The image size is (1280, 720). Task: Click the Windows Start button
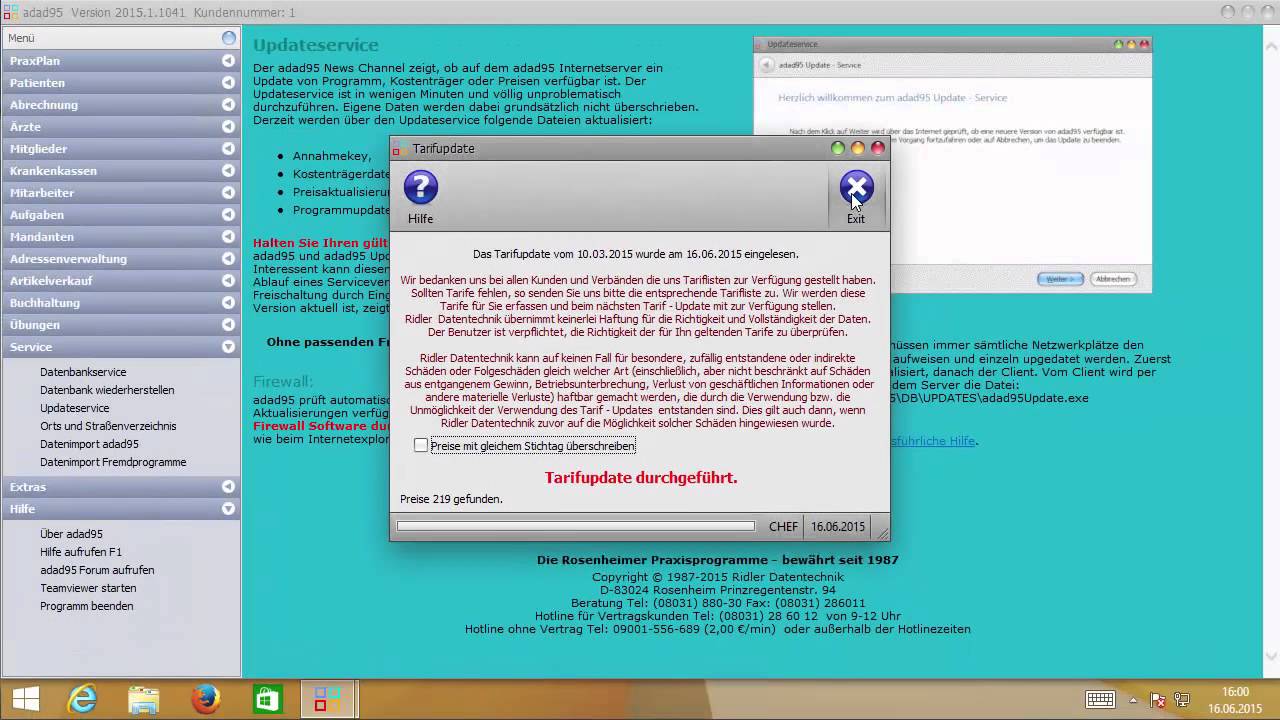[25, 699]
